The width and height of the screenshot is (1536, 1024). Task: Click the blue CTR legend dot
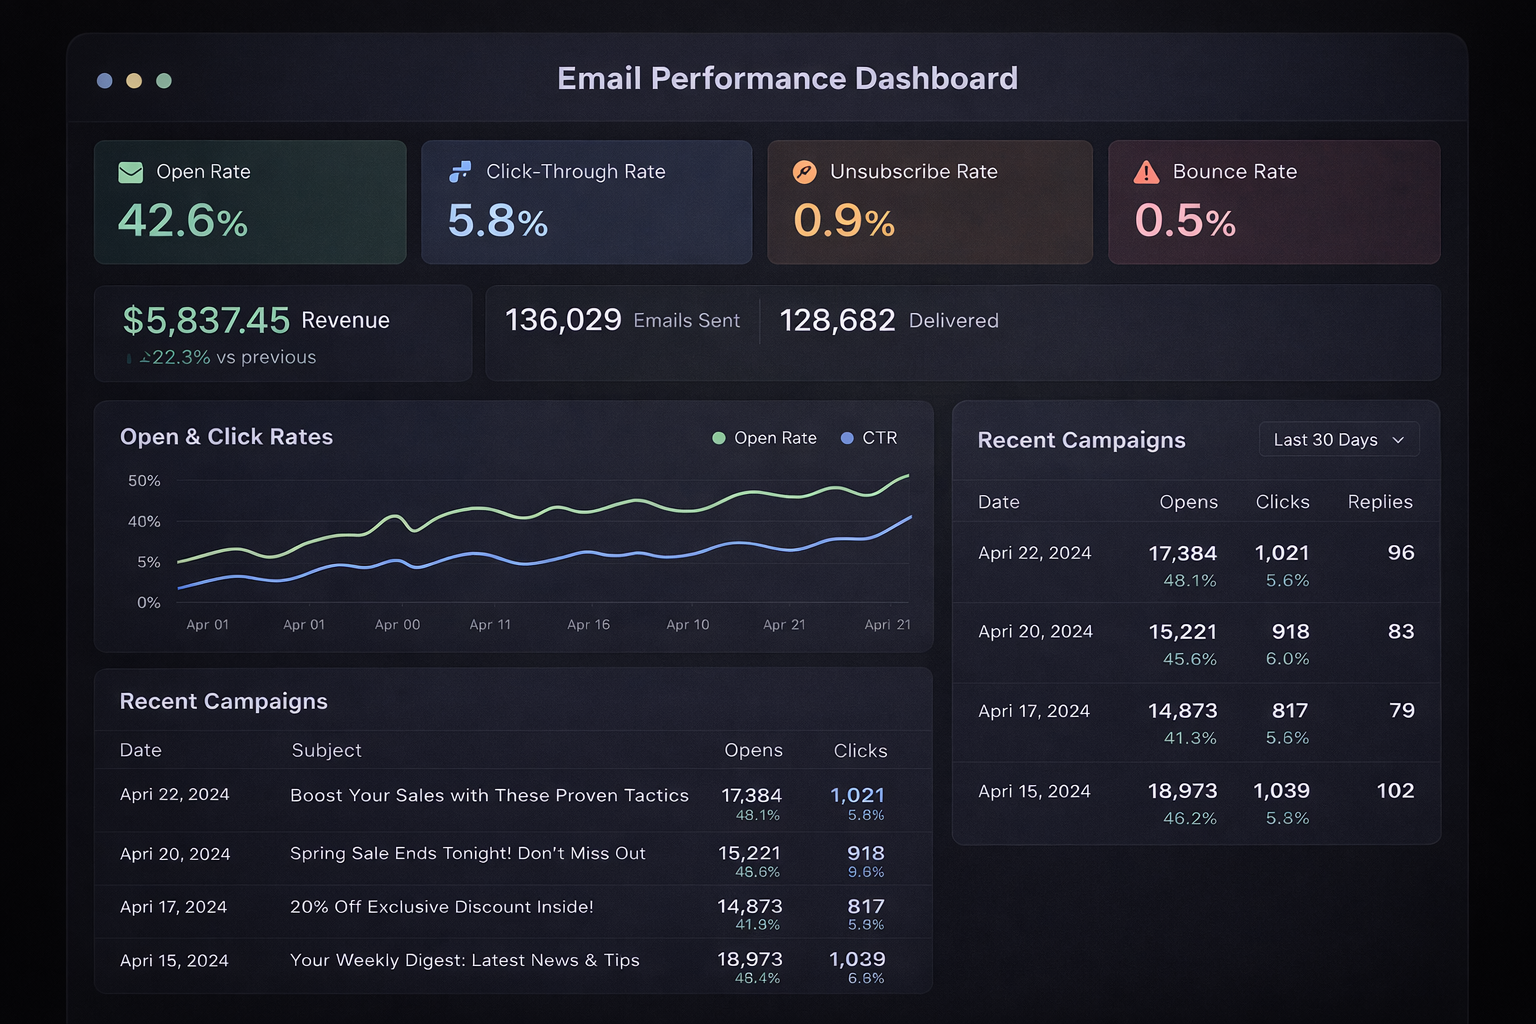[x=845, y=438]
